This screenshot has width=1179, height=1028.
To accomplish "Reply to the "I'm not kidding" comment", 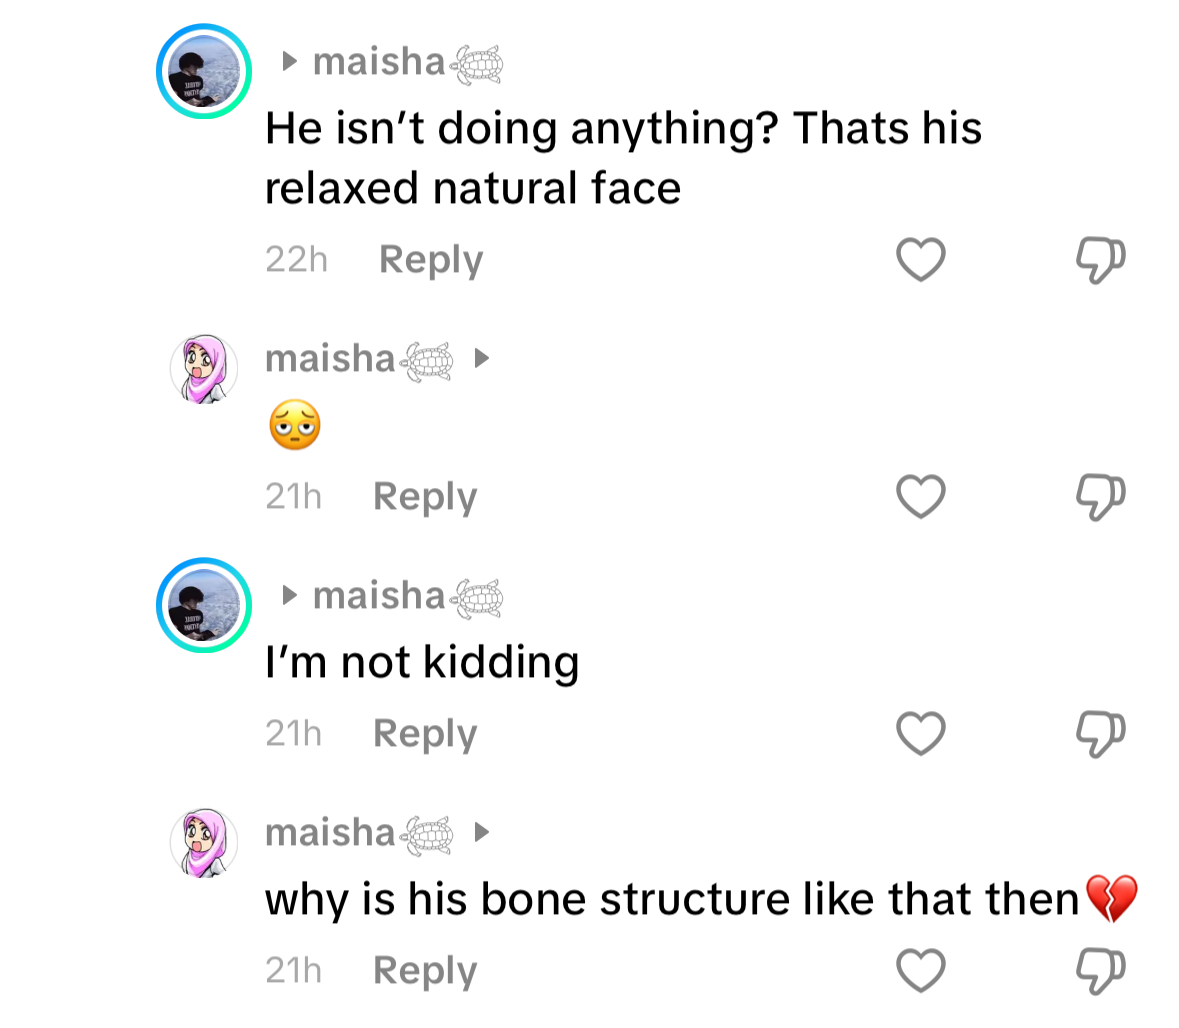I will click(425, 734).
